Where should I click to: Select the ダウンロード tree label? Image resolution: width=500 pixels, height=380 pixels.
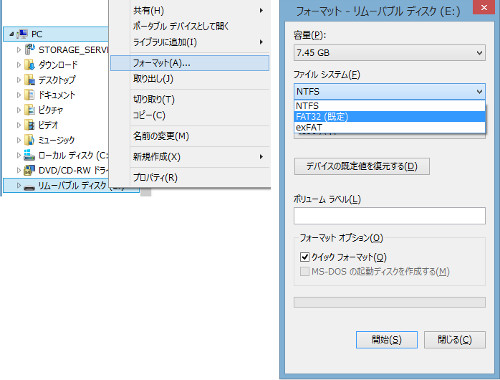tap(58, 65)
